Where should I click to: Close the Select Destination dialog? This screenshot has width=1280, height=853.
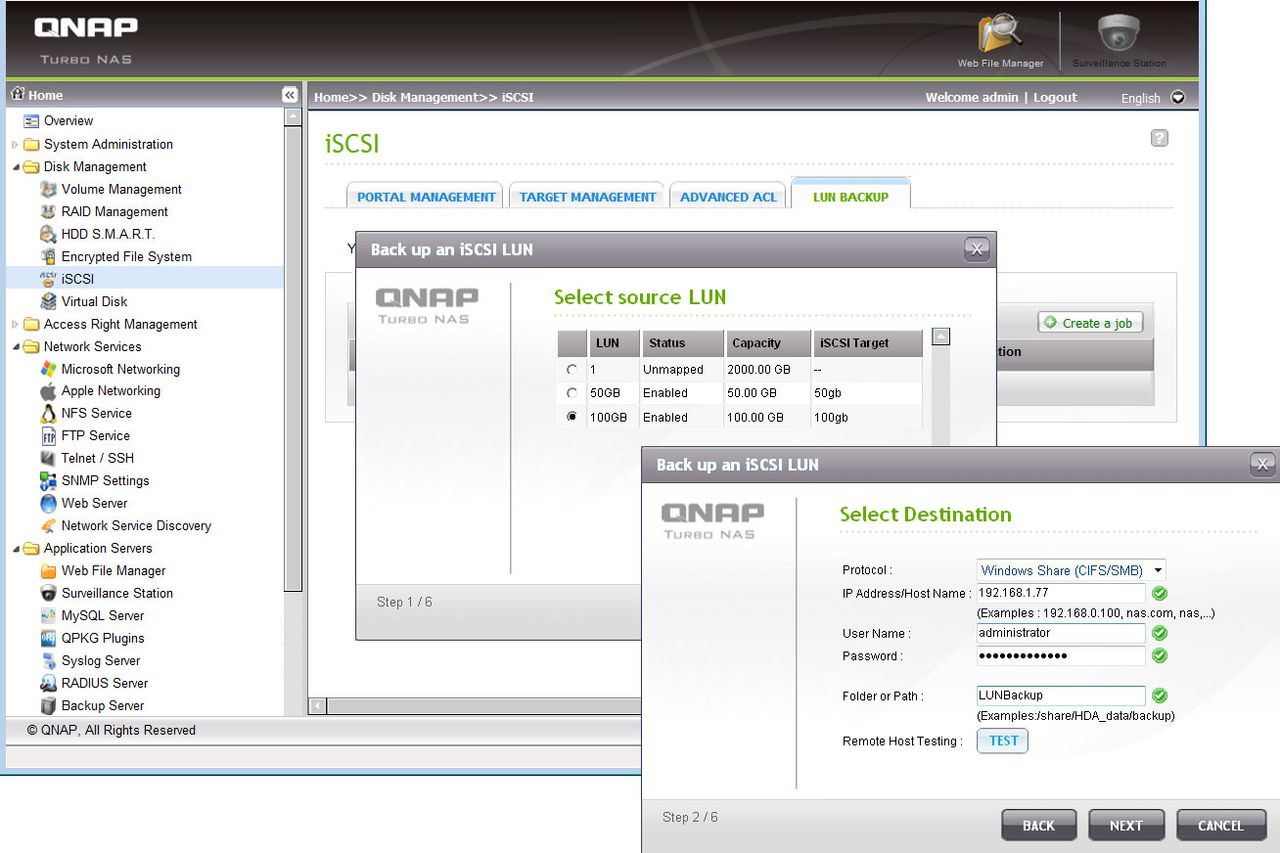[x=1263, y=465]
